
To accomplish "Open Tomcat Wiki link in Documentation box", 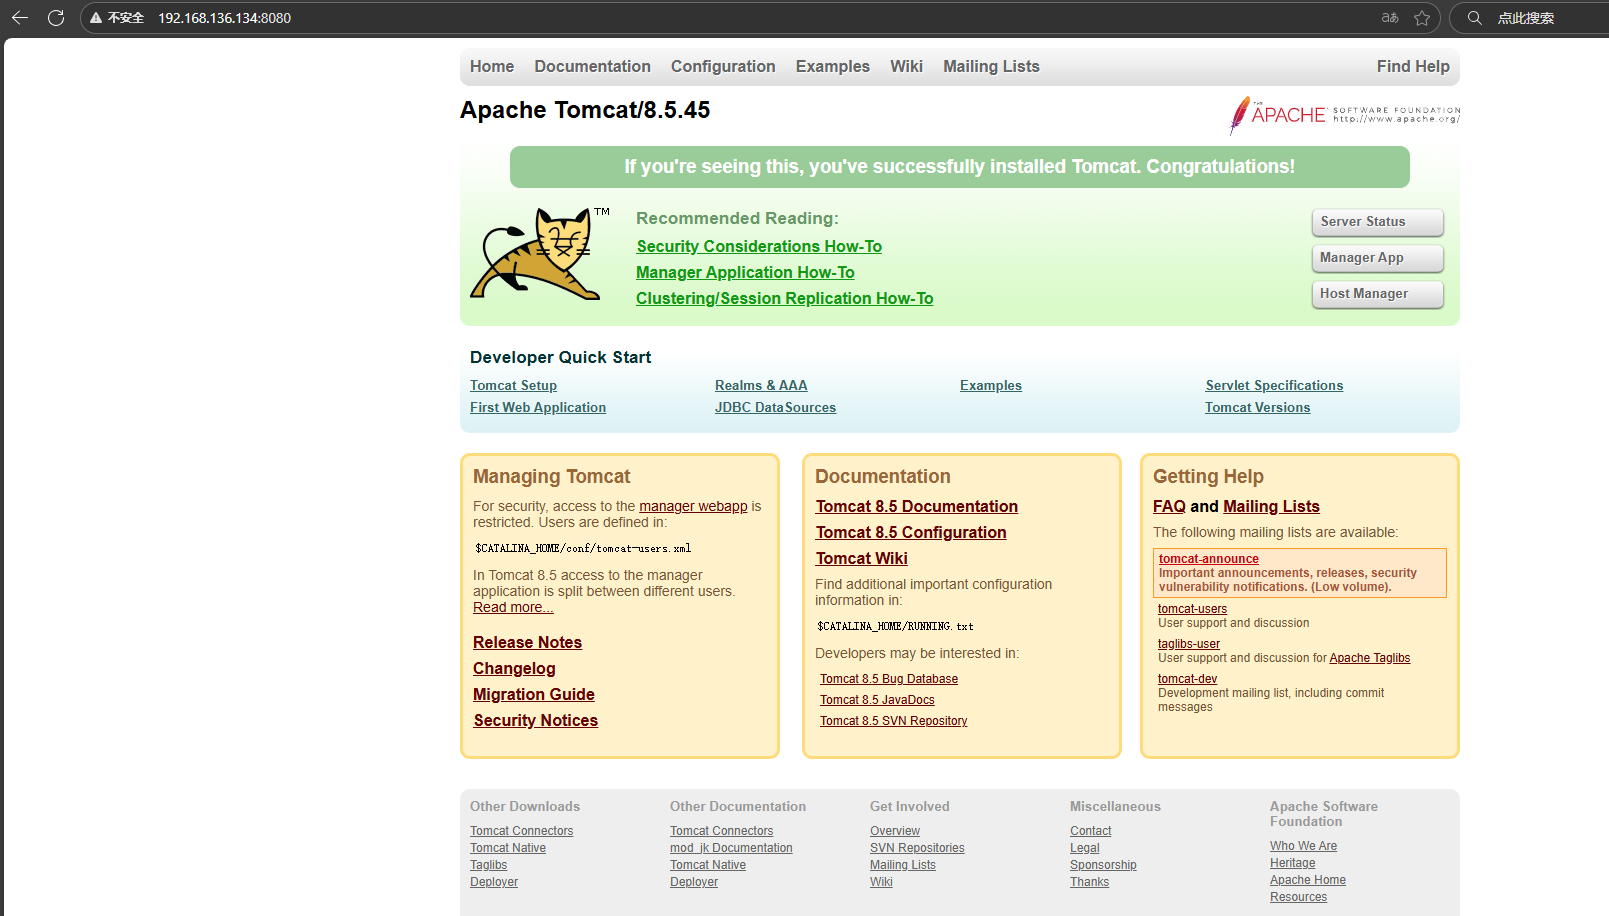I will tap(861, 558).
